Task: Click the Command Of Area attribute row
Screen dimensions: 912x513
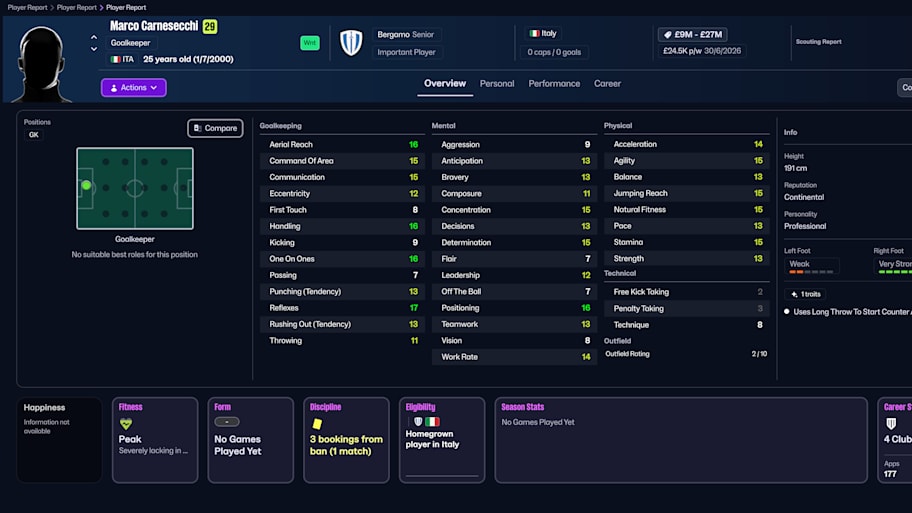Action: [342, 161]
